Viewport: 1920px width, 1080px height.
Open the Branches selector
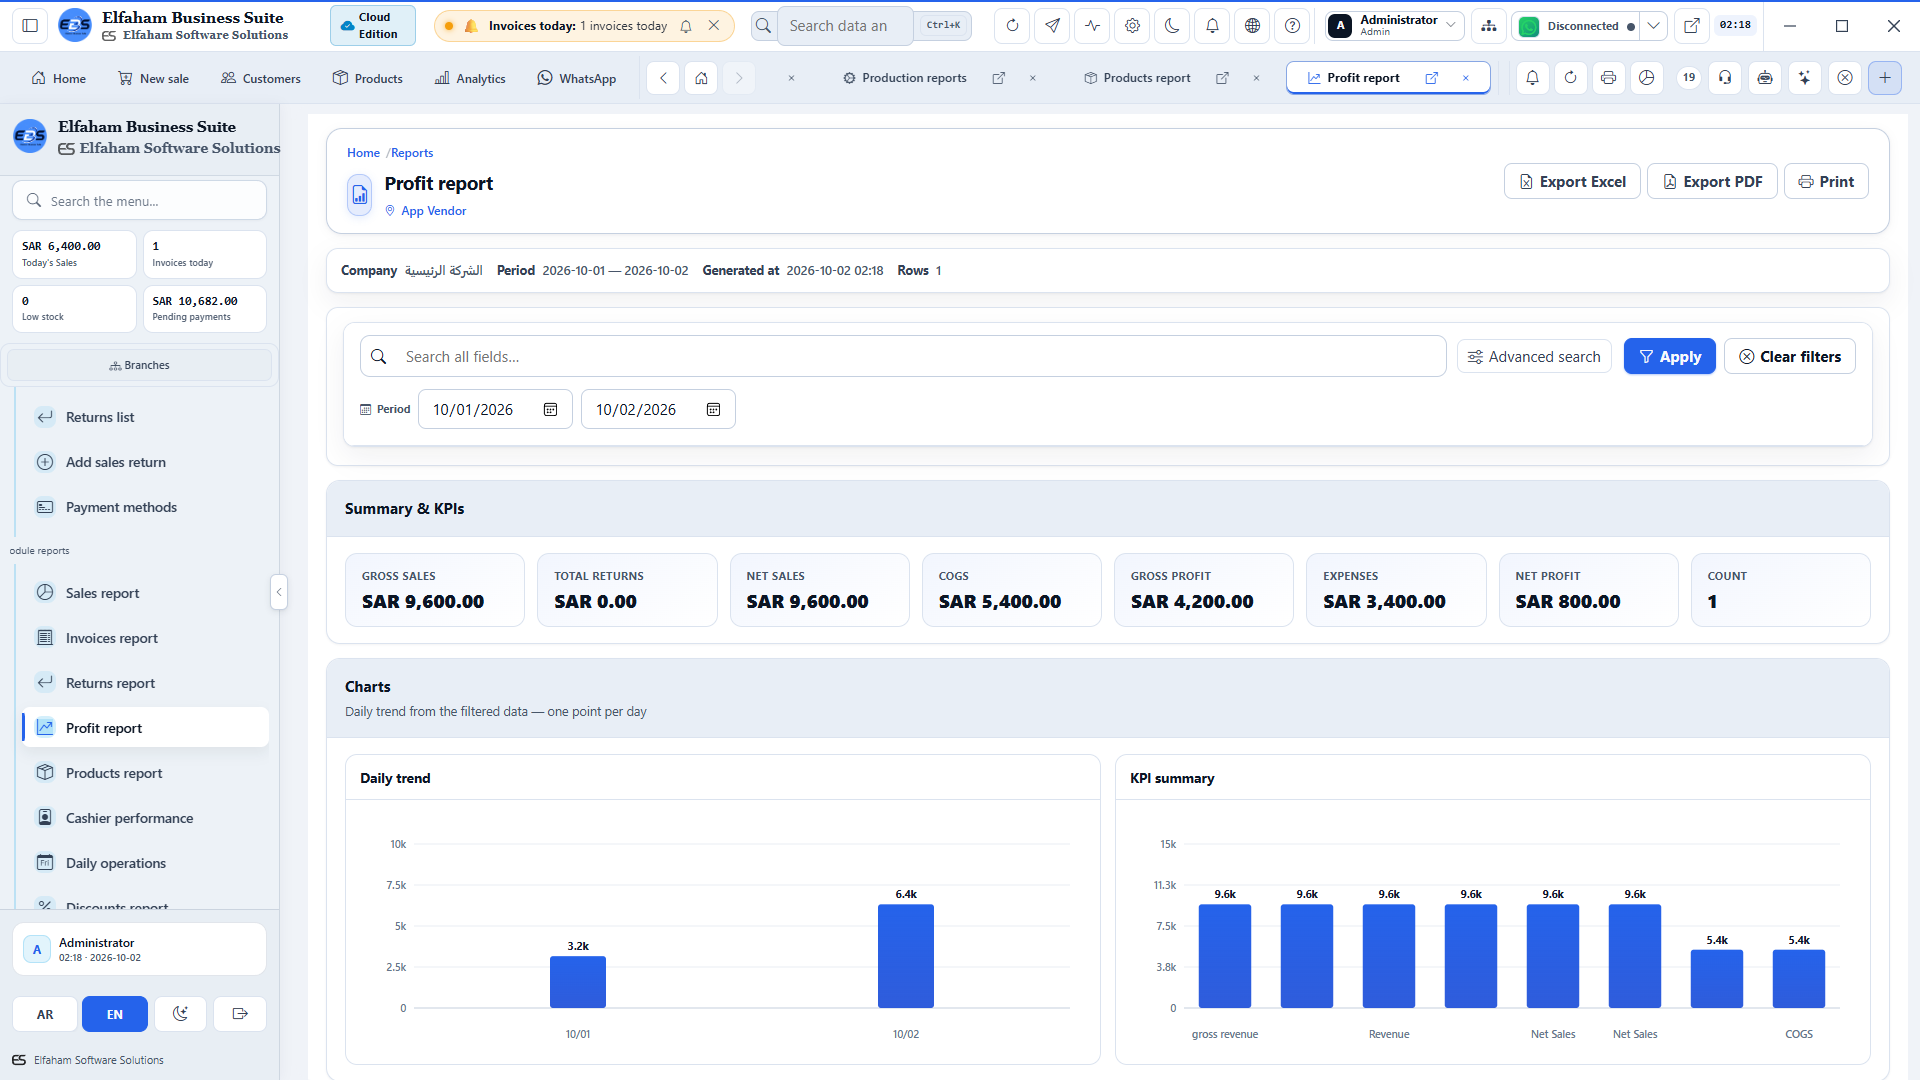tap(139, 365)
